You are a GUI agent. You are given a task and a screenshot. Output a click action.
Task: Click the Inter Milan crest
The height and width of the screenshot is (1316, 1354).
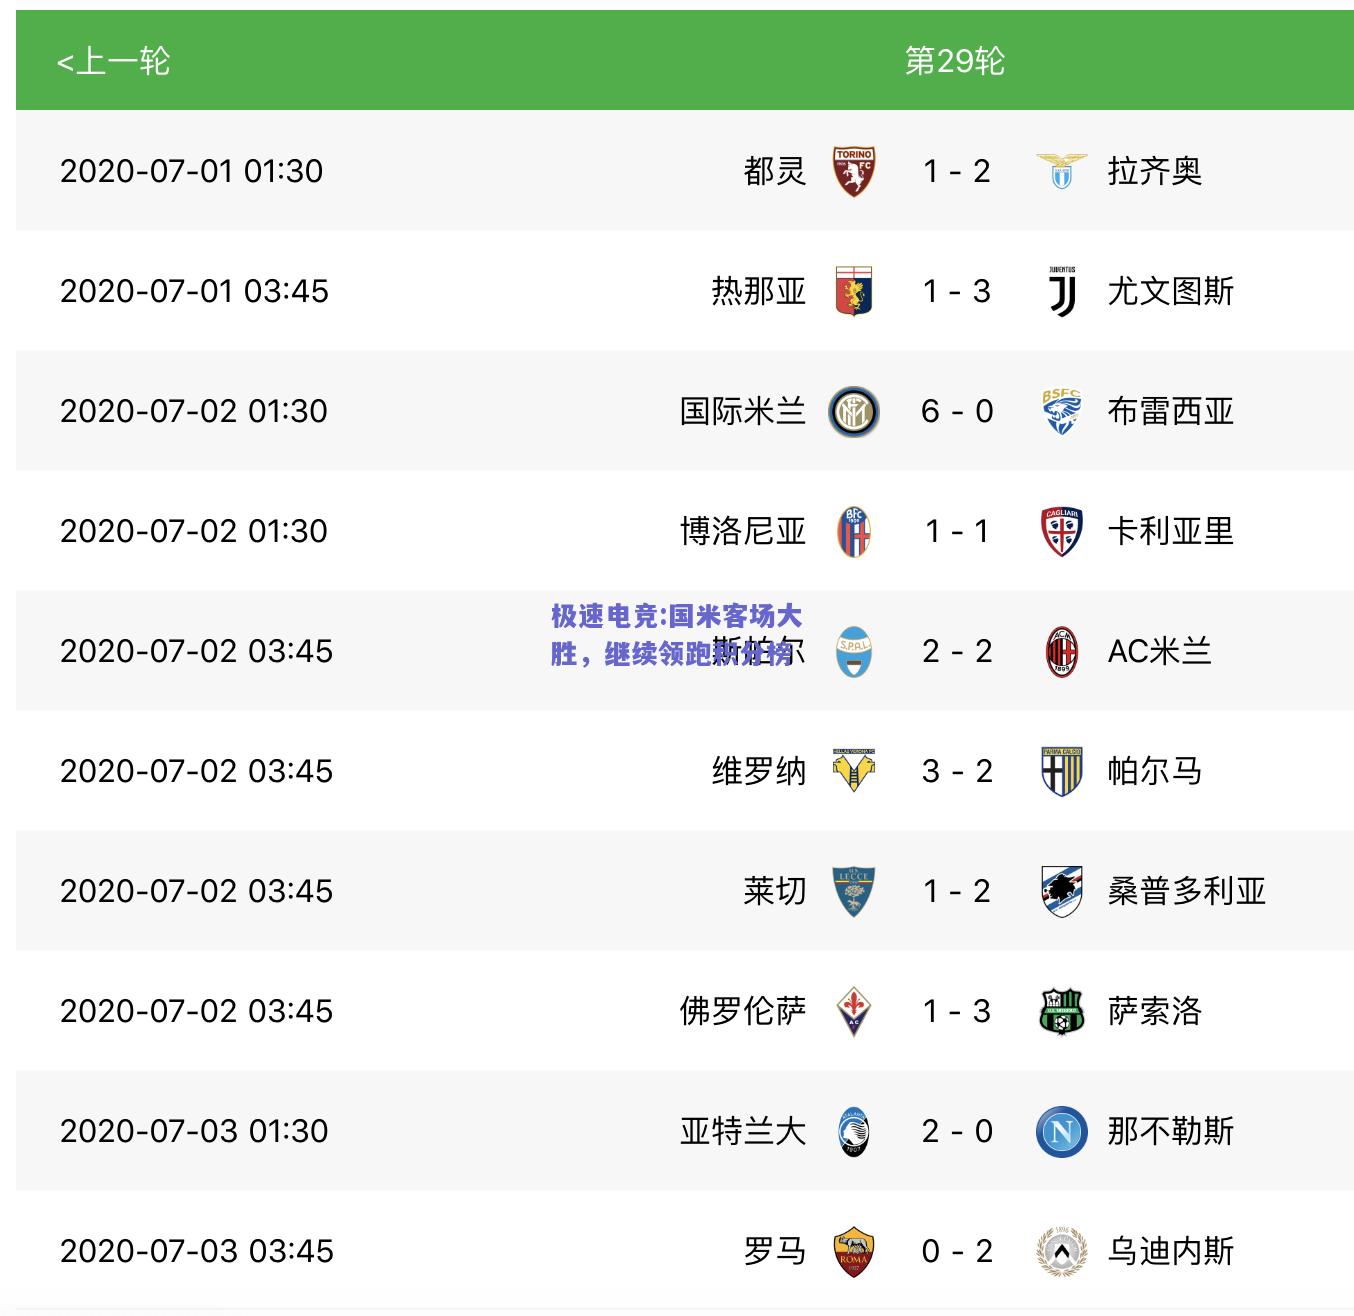(x=854, y=411)
